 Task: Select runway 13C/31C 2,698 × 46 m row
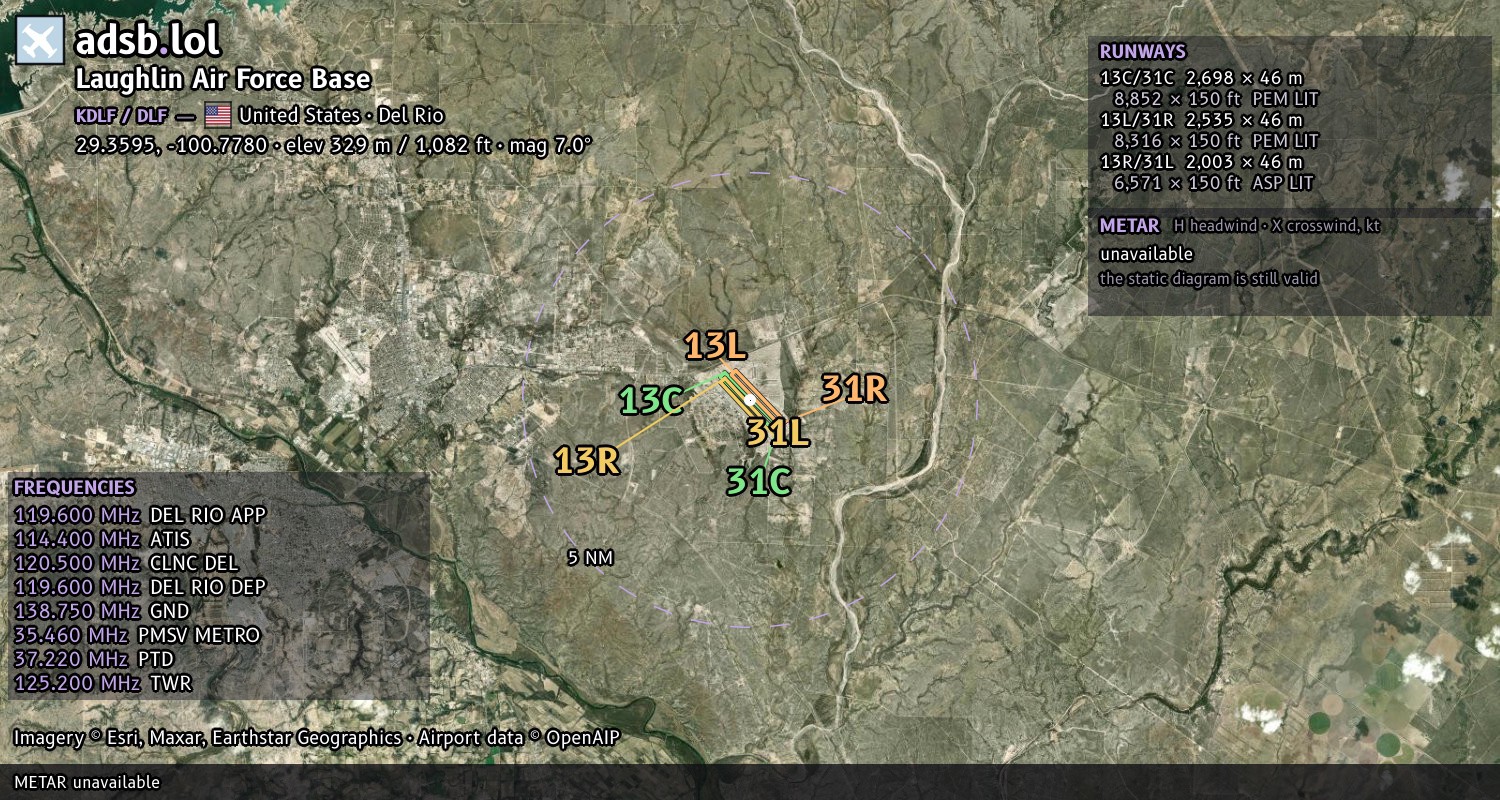tap(1201, 77)
